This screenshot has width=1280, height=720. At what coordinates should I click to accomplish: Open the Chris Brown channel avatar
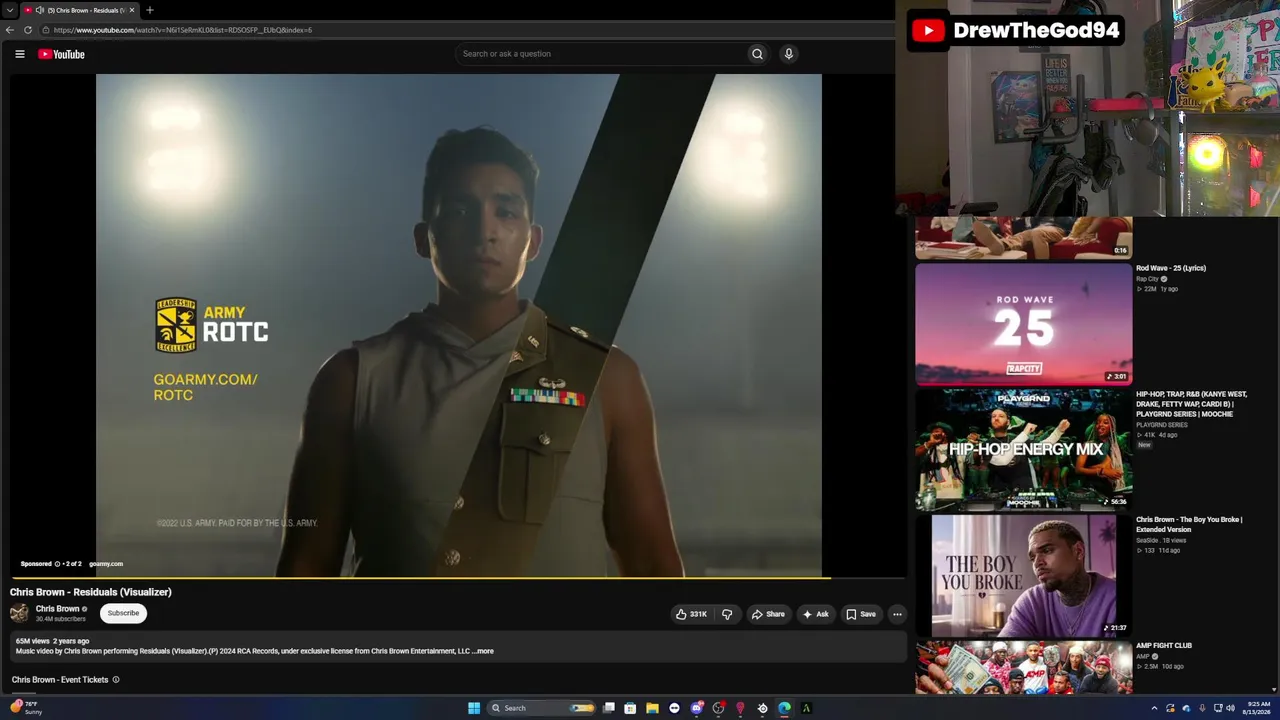tap(19, 613)
